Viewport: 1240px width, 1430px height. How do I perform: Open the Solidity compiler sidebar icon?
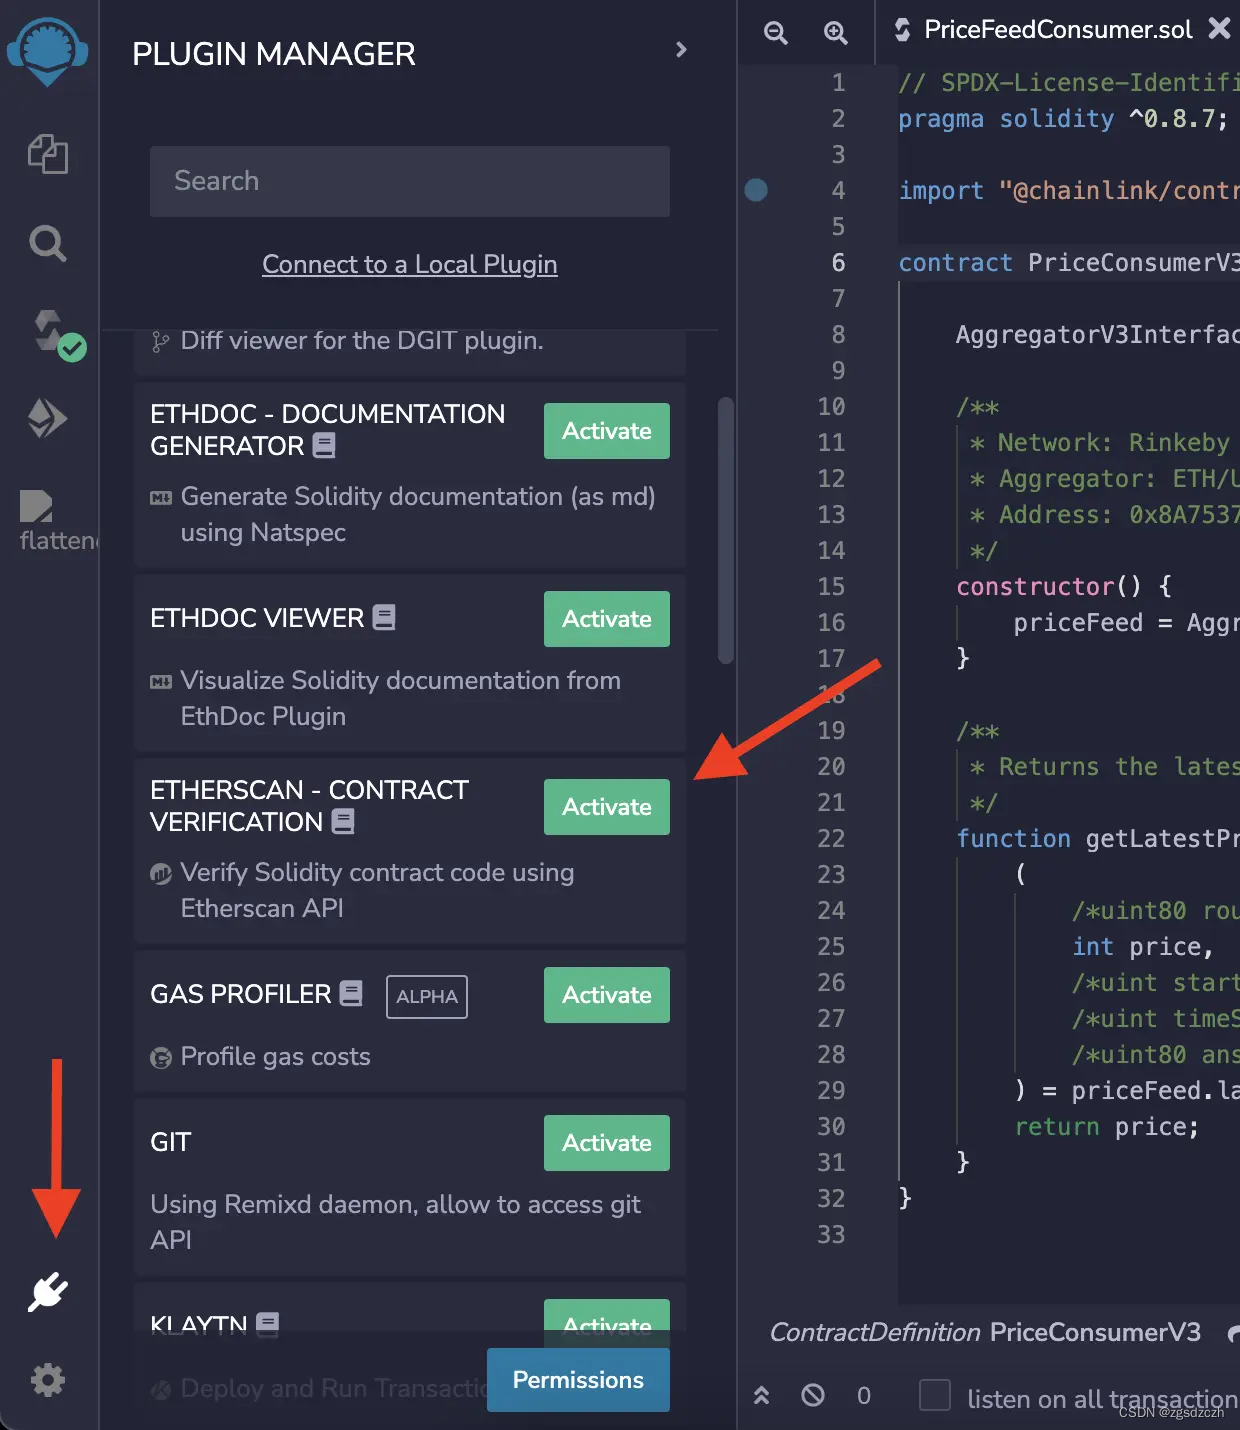click(x=58, y=334)
